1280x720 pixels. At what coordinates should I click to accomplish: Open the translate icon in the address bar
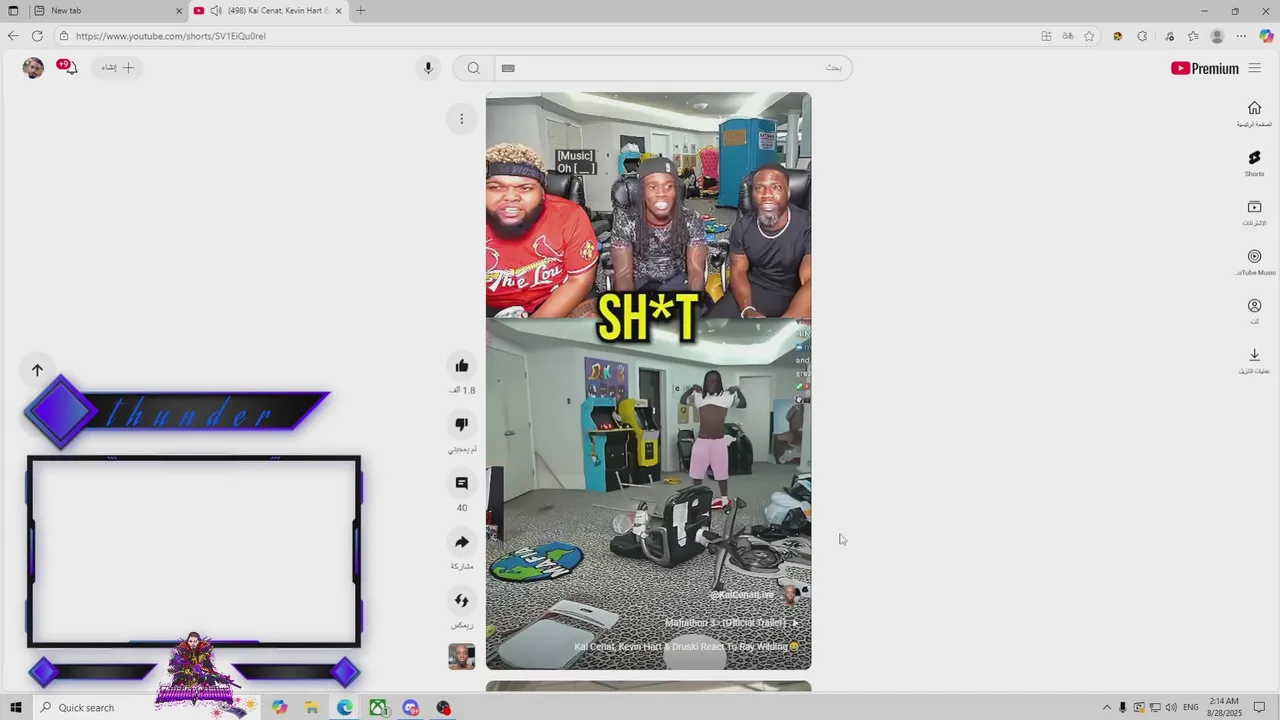1067,36
